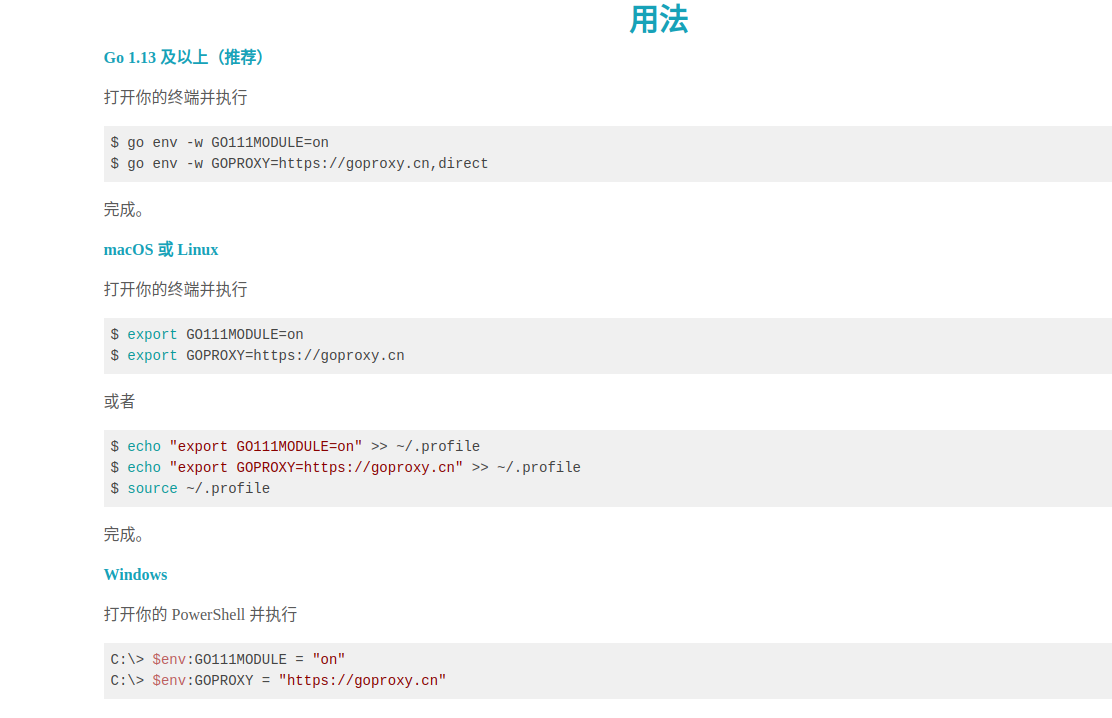Click the "export GOPROXY=https://goproxy.cn" code line

coord(258,356)
